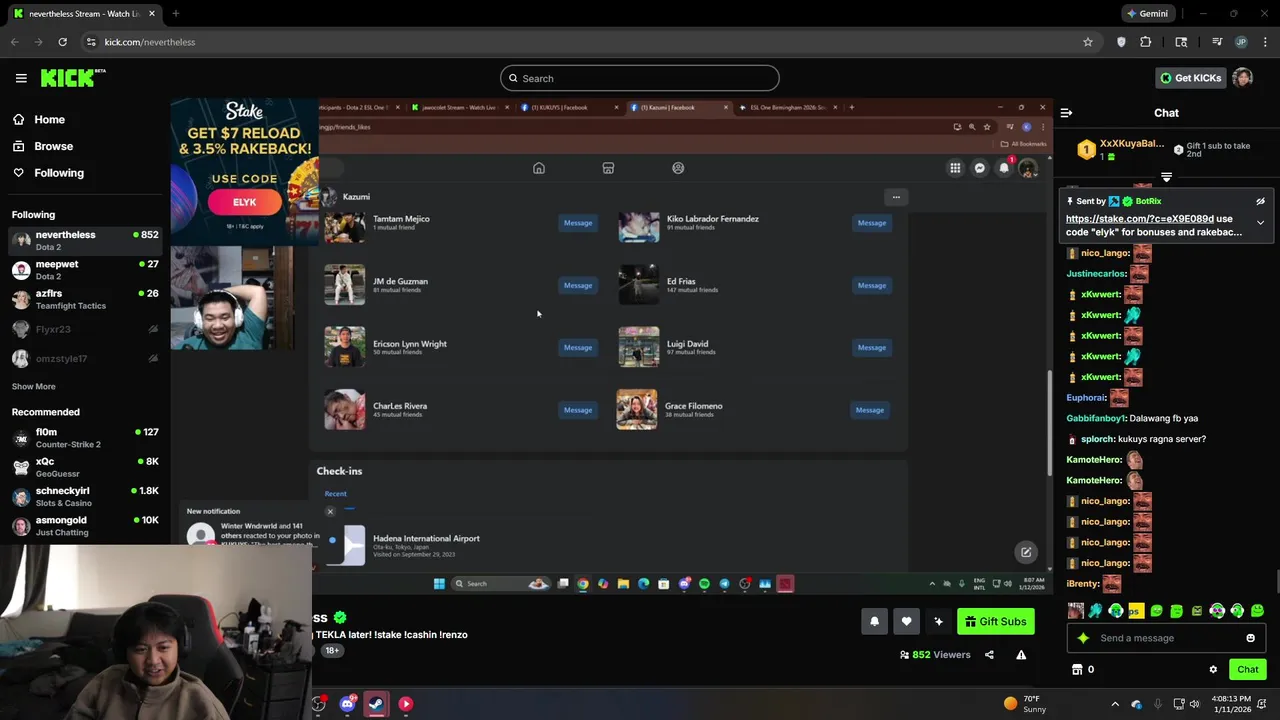
Task: Show hidden tray icons chevron
Action: click(x=1115, y=704)
